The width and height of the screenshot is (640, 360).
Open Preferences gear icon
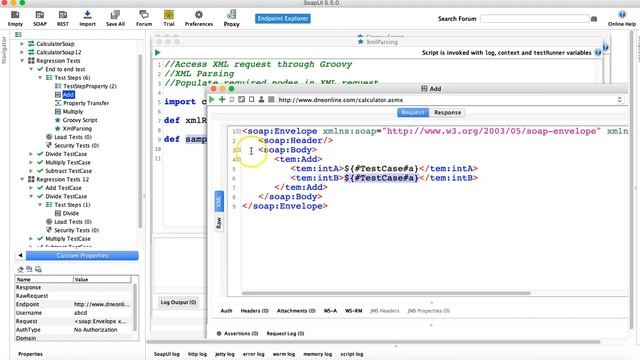(x=199, y=15)
